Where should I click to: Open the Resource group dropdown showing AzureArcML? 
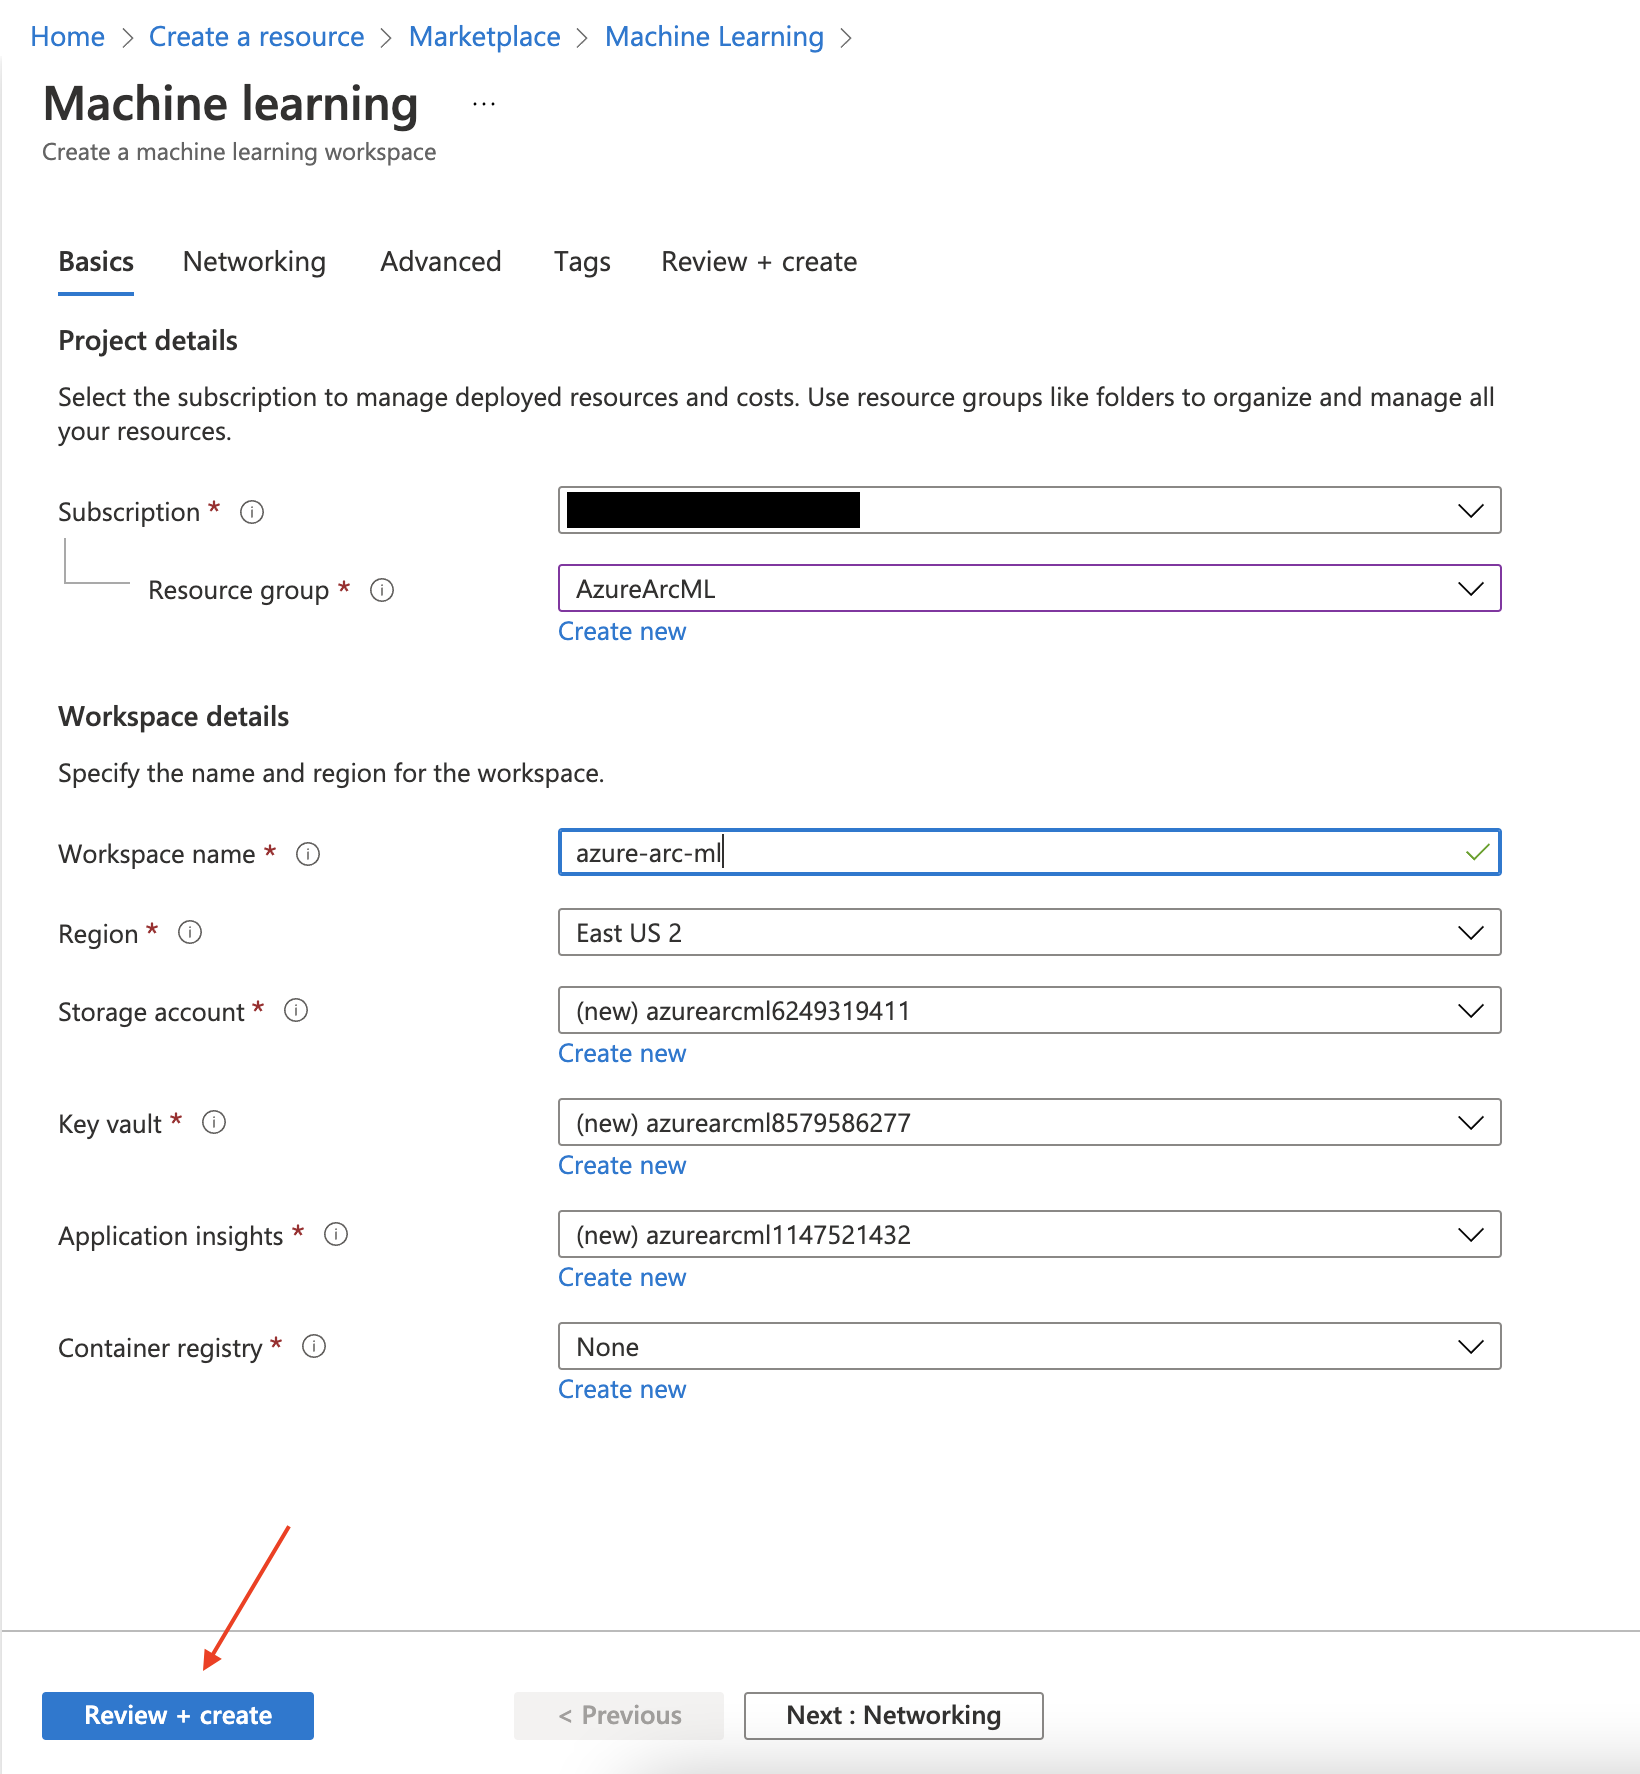tap(1029, 588)
